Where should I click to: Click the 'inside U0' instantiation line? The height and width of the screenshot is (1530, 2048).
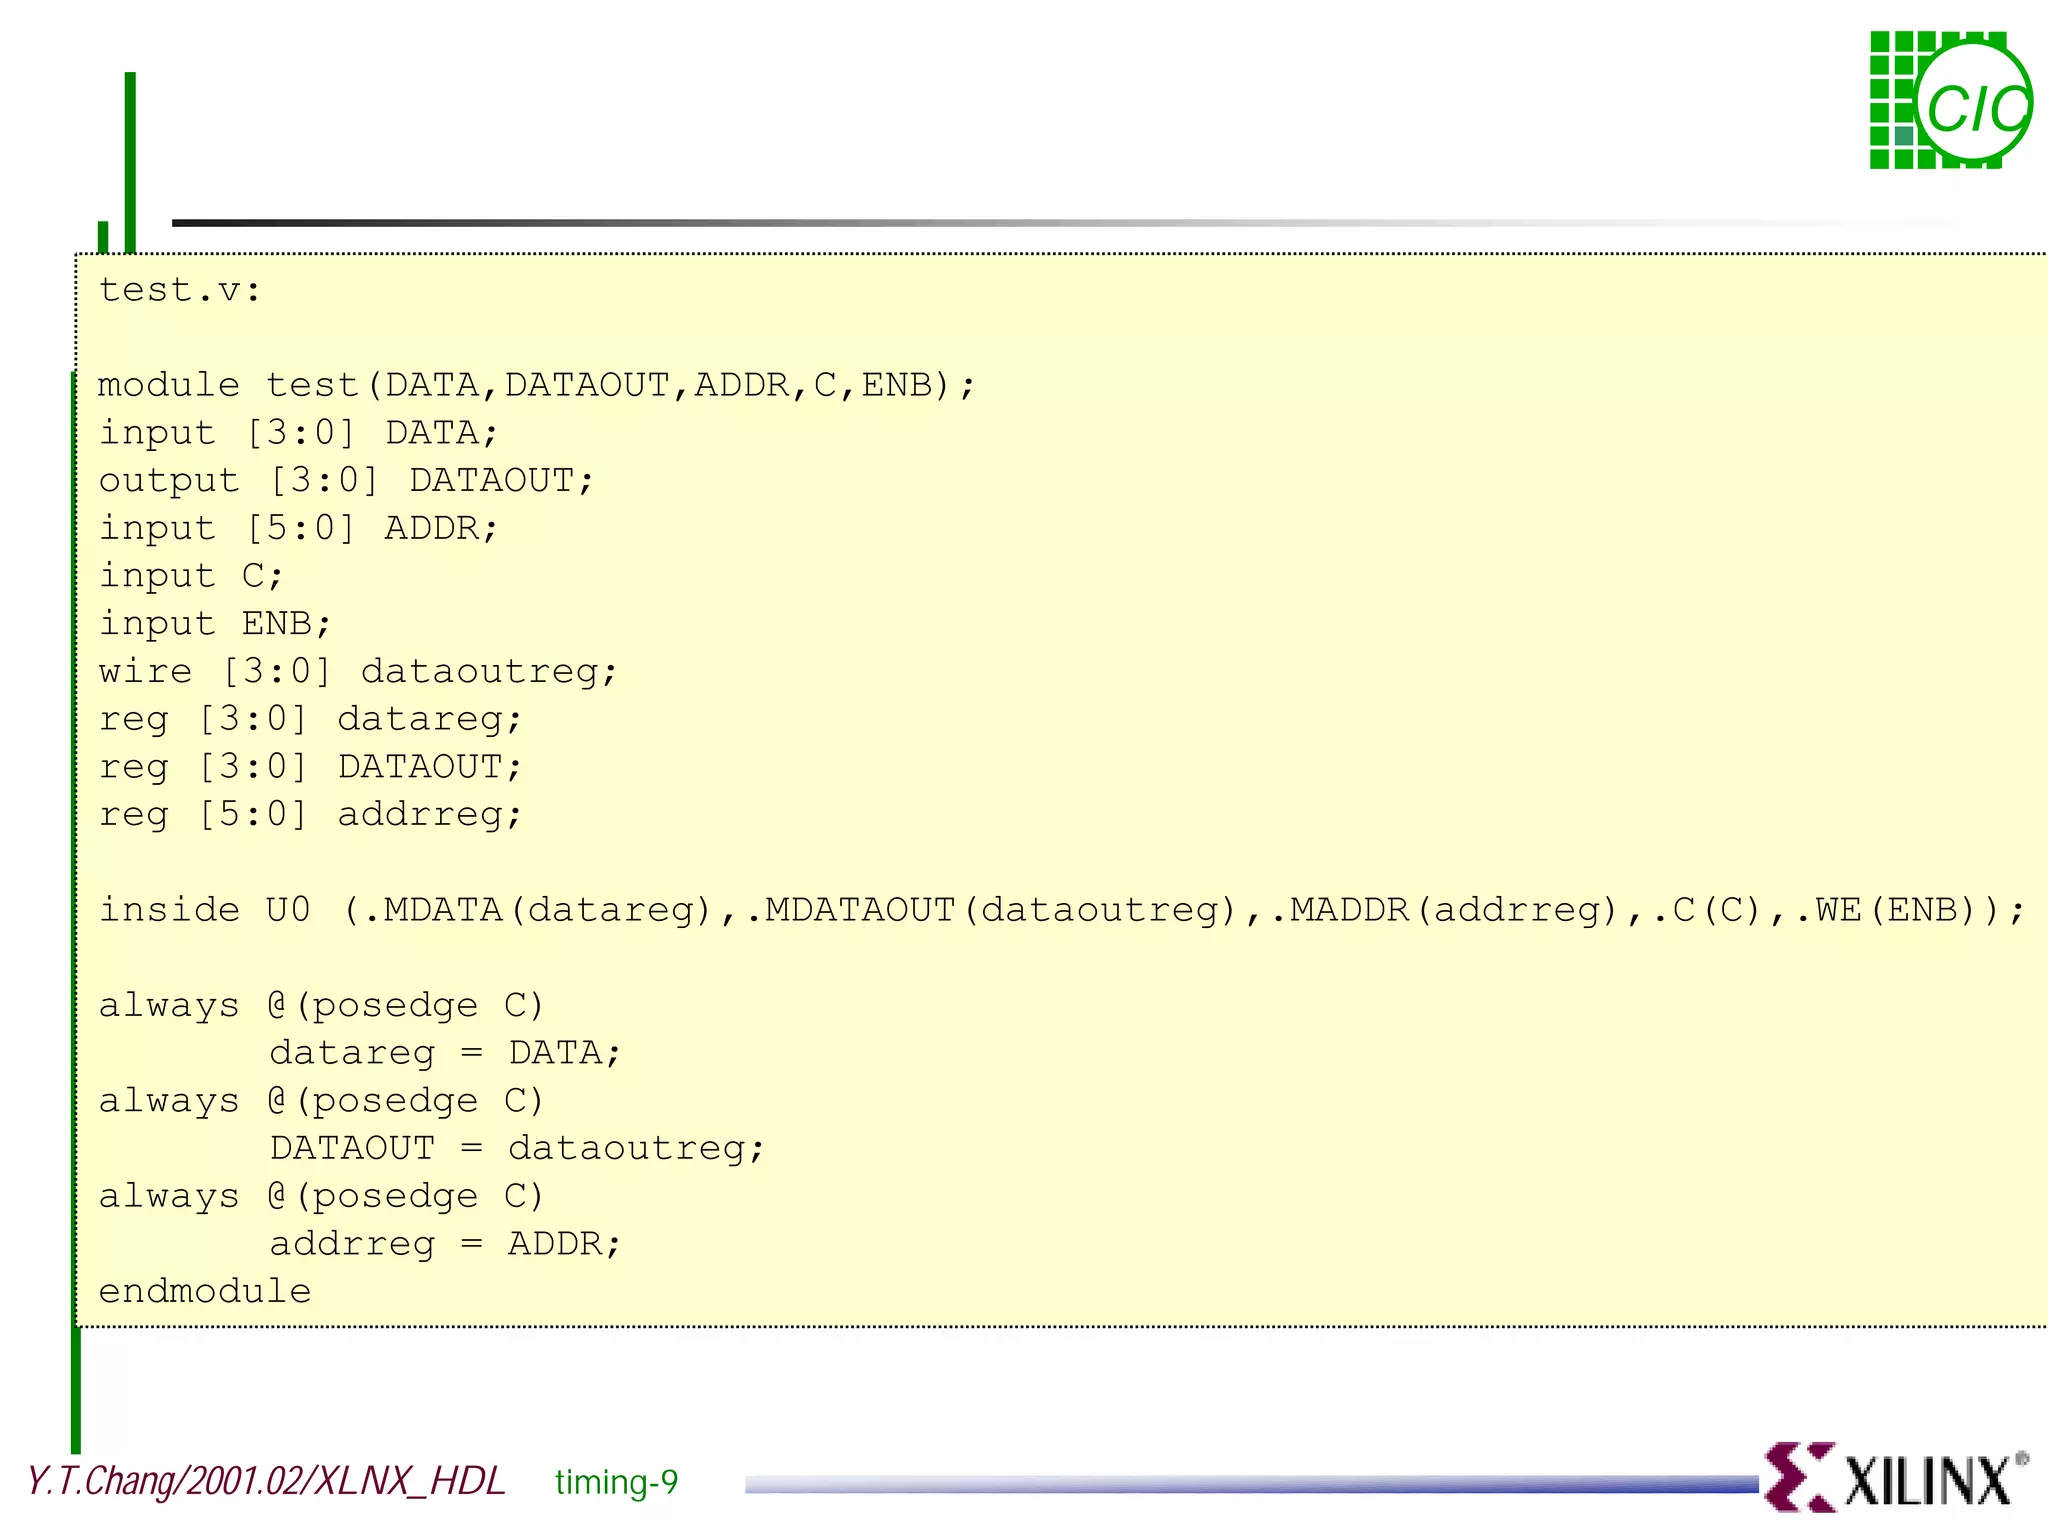(x=1062, y=911)
